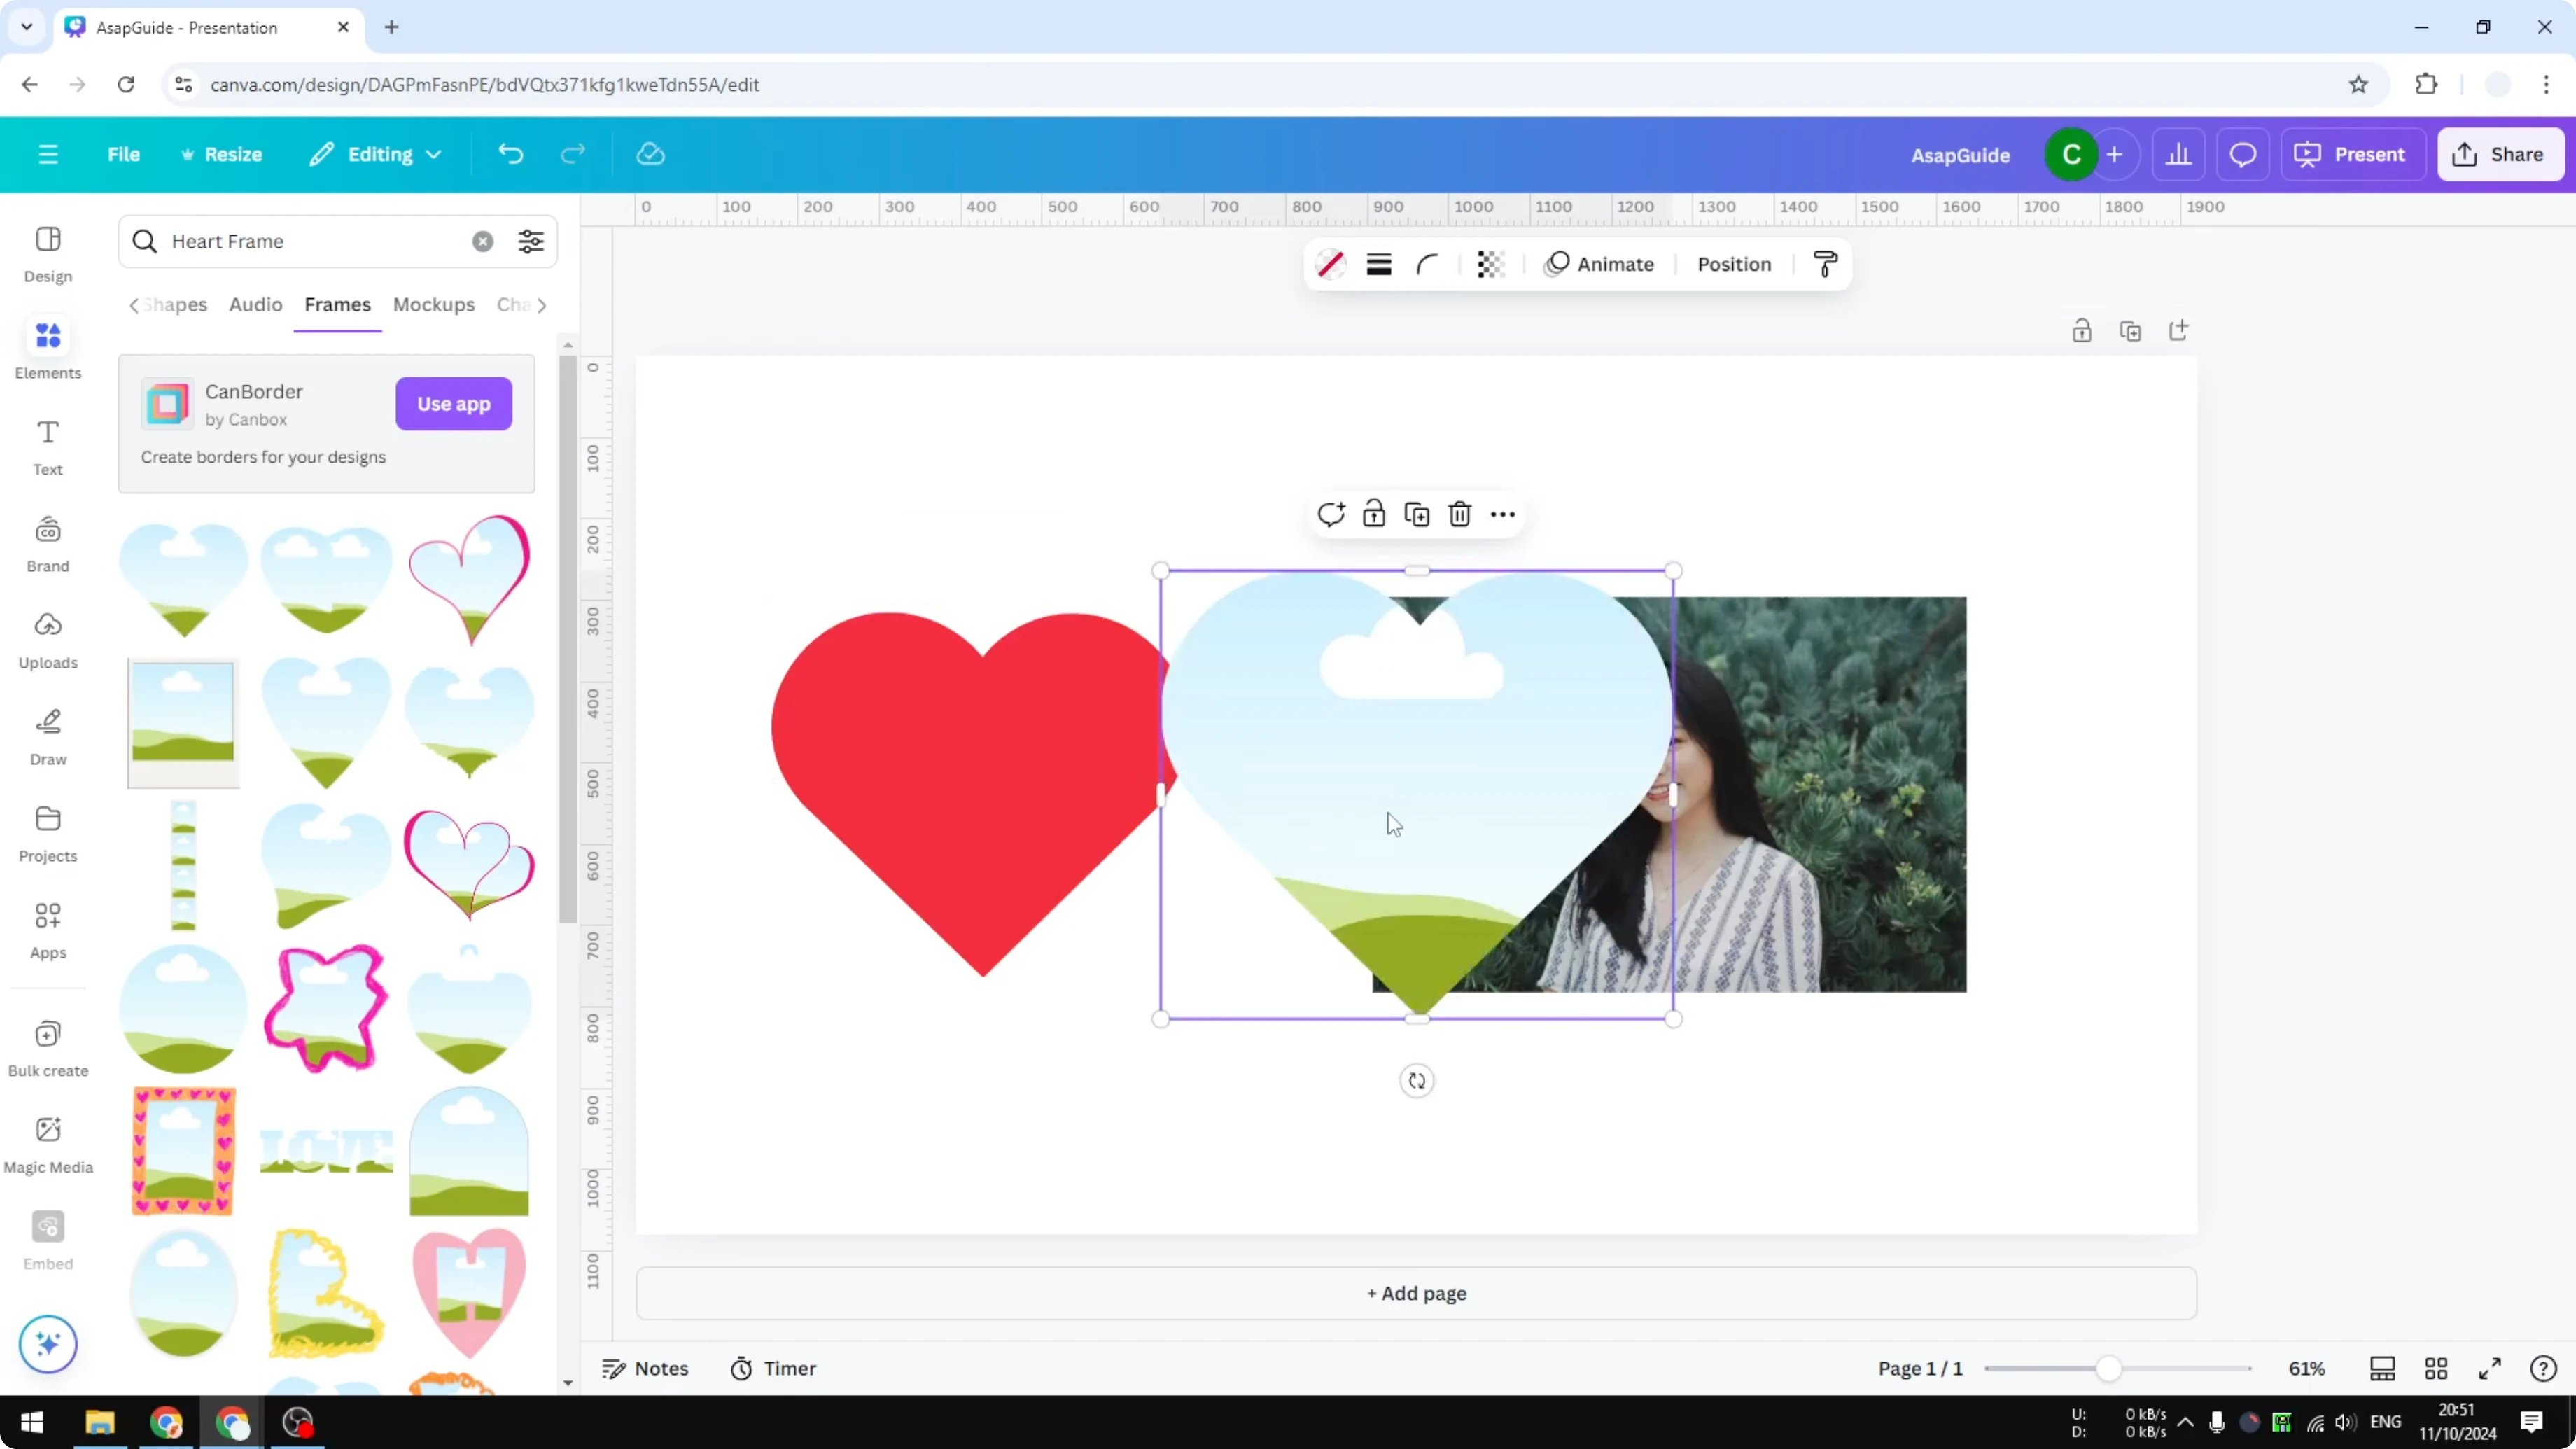Delete the selected frame with trash icon
Viewport: 2576px width, 1449px height.
(1459, 513)
